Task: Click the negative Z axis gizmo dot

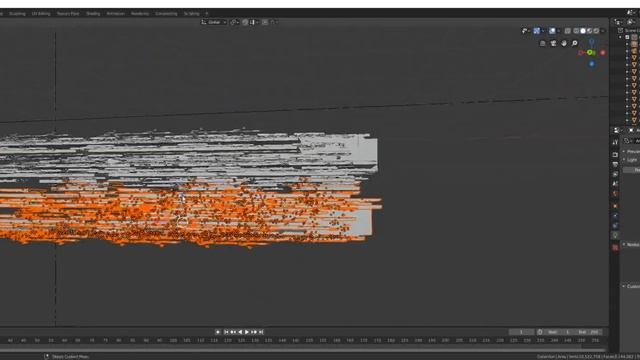Action: coord(591,64)
